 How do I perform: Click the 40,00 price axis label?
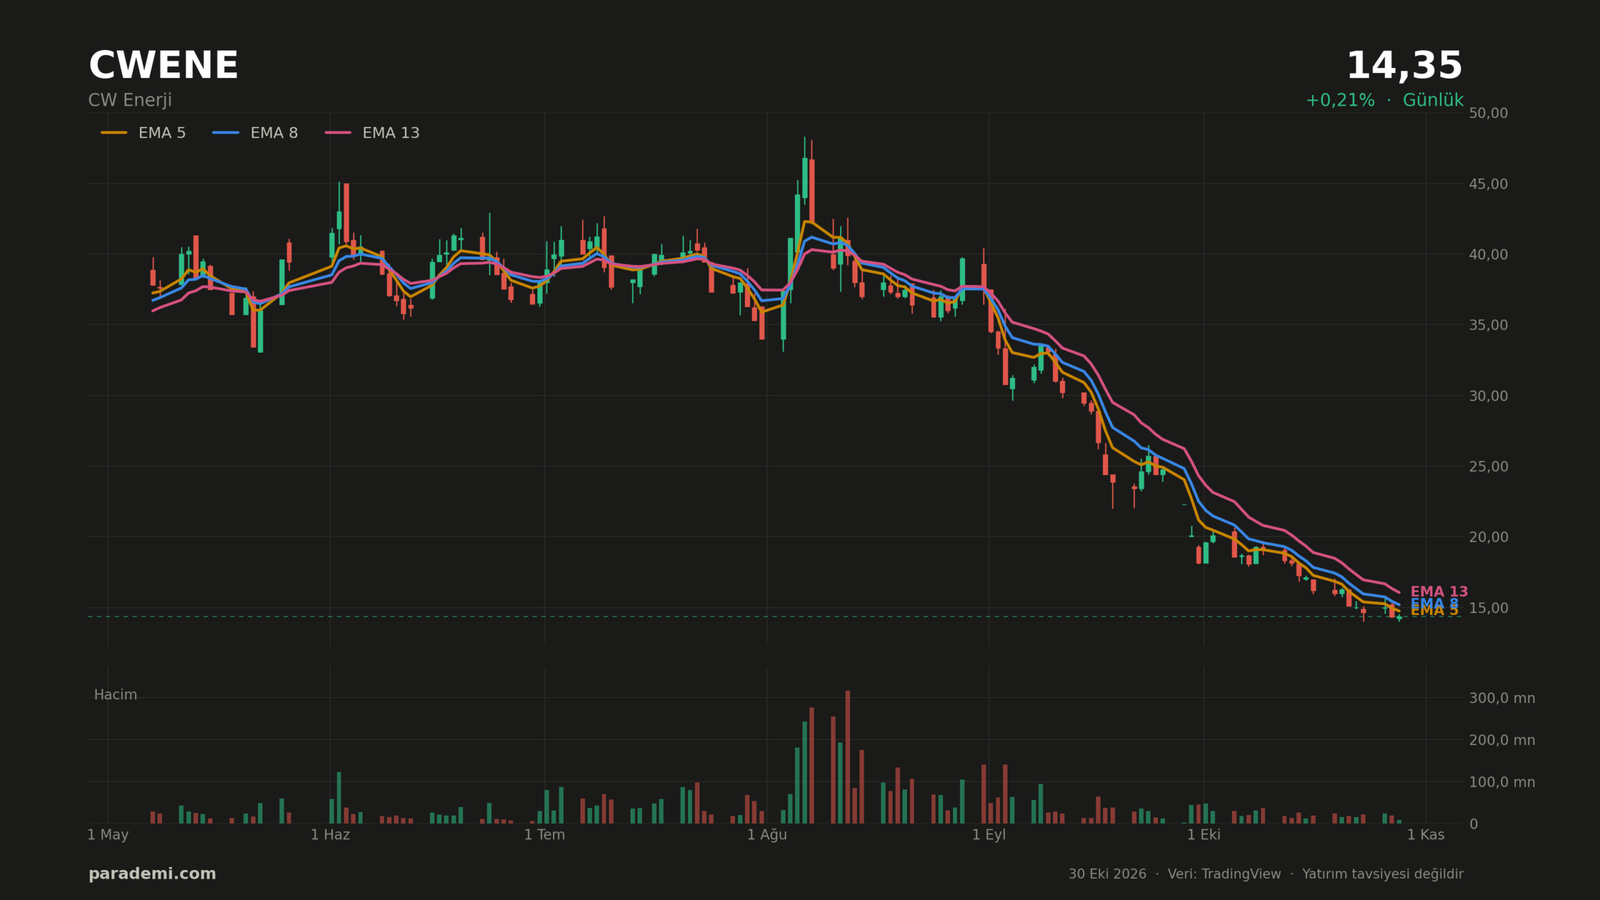[x=1488, y=254]
